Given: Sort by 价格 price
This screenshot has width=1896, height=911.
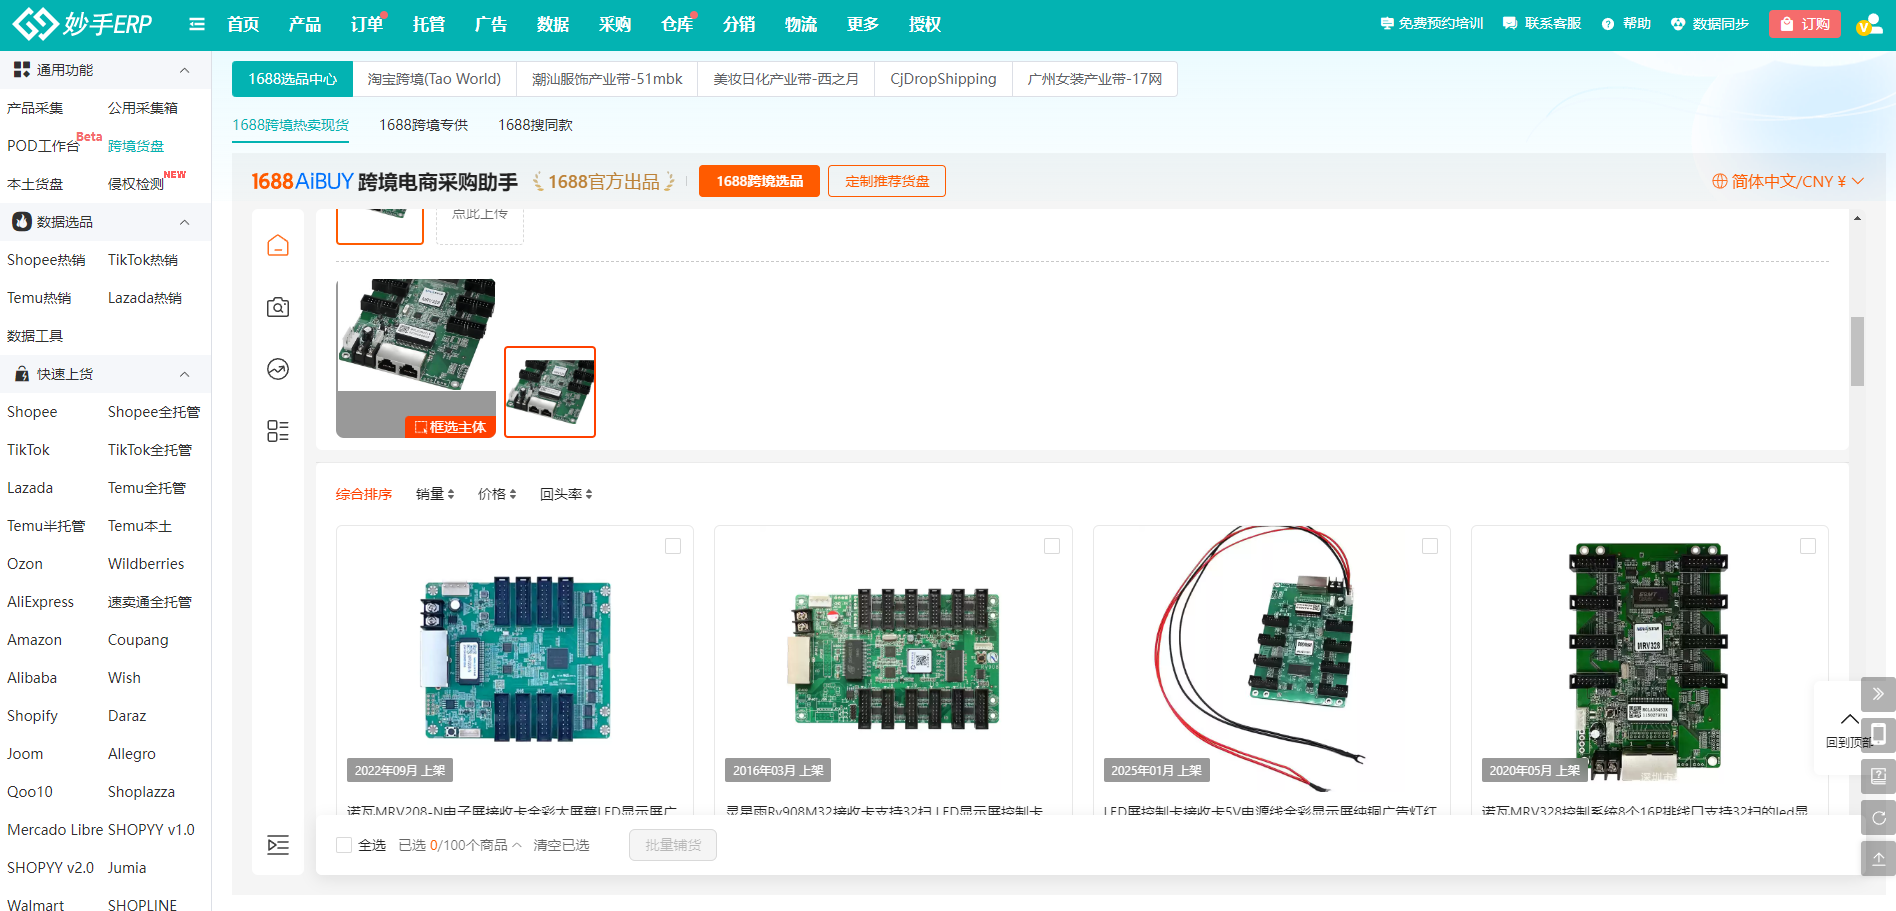Looking at the screenshot, I should pyautogui.click(x=497, y=494).
